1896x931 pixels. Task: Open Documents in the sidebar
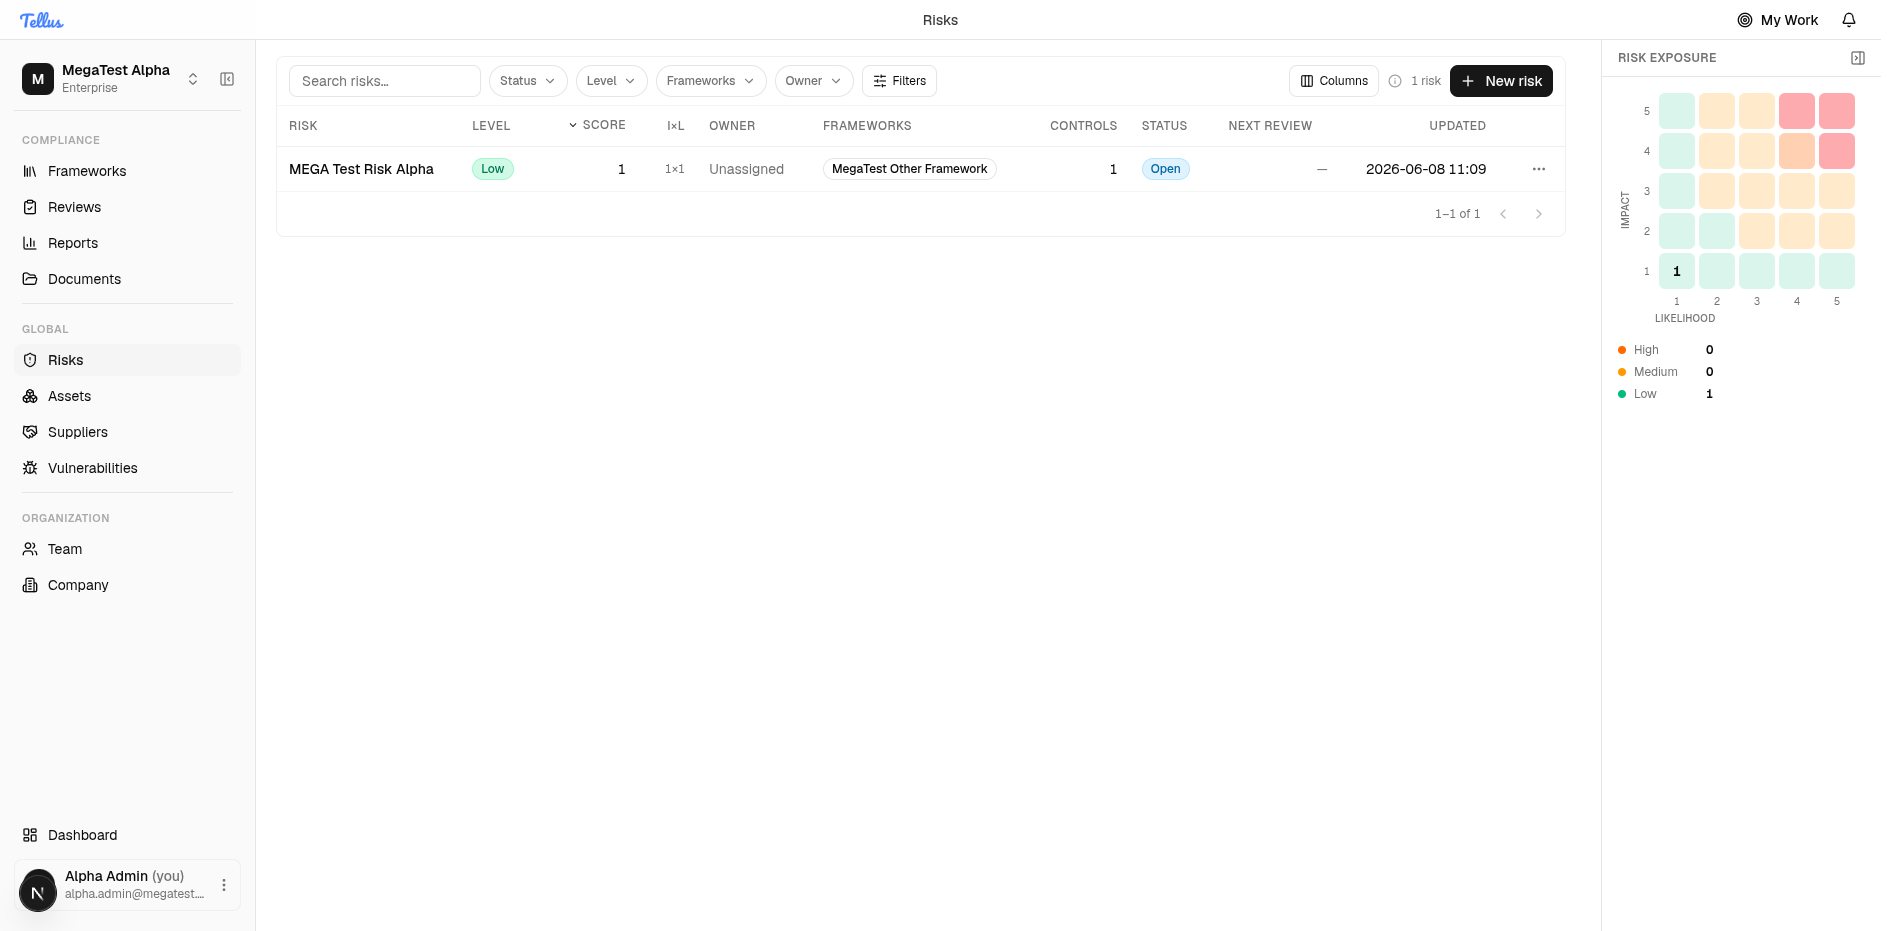click(127, 279)
